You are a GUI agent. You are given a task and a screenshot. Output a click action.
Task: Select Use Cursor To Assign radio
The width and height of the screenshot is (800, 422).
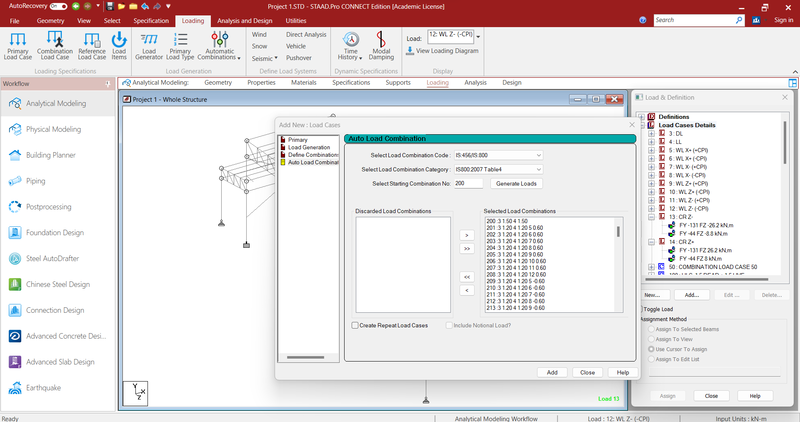coord(651,350)
